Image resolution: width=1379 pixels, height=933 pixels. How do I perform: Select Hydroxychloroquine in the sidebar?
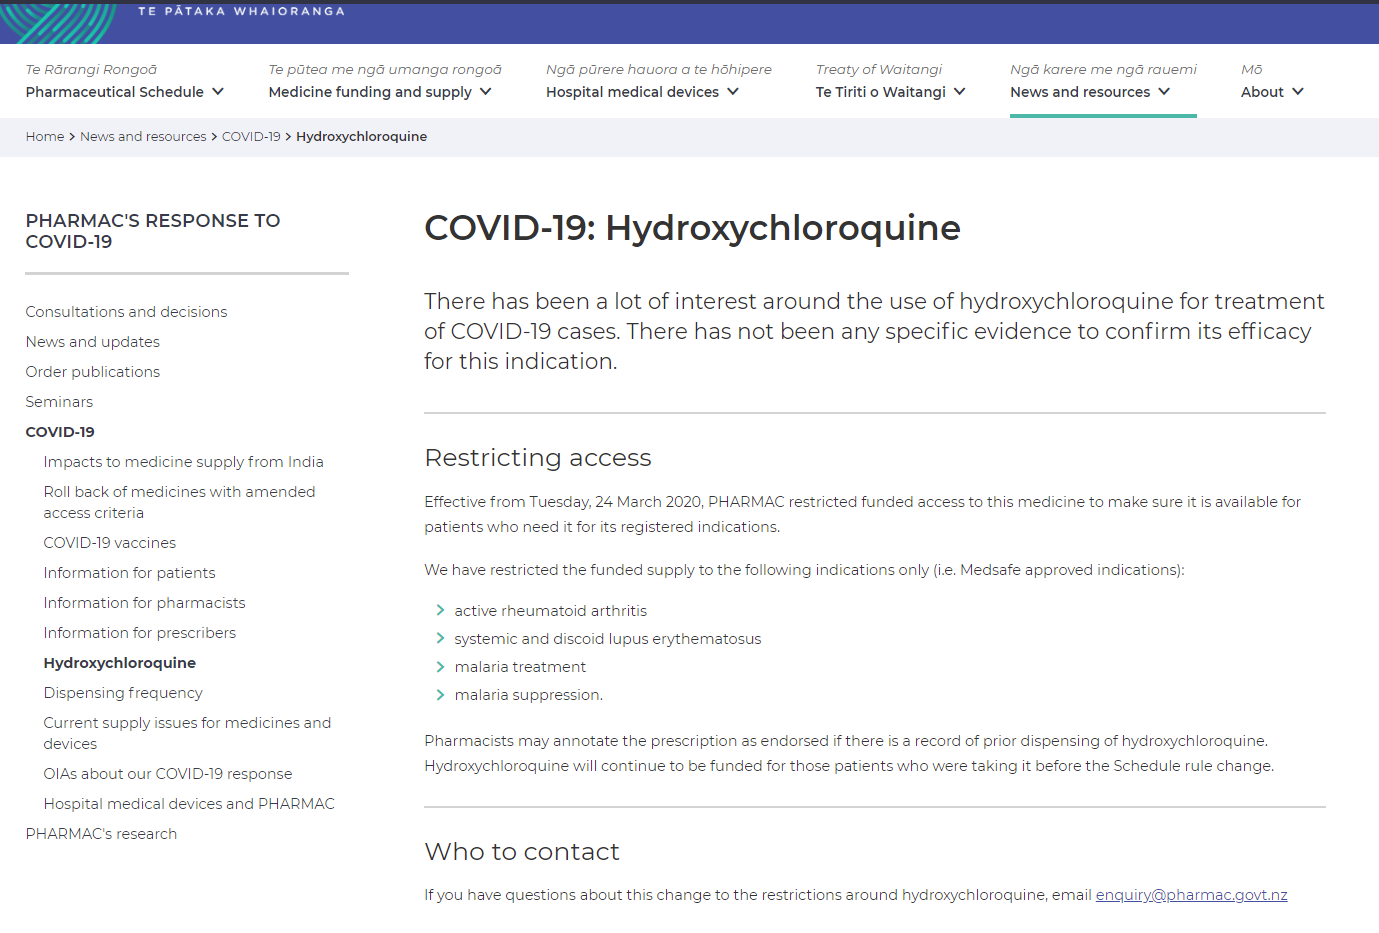[x=120, y=663]
